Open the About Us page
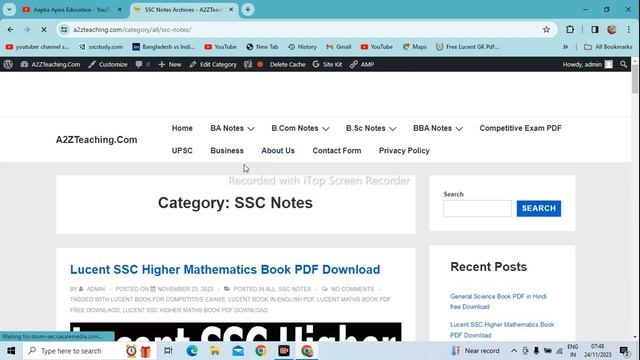Screen dimensions: 640x360 tap(278, 151)
